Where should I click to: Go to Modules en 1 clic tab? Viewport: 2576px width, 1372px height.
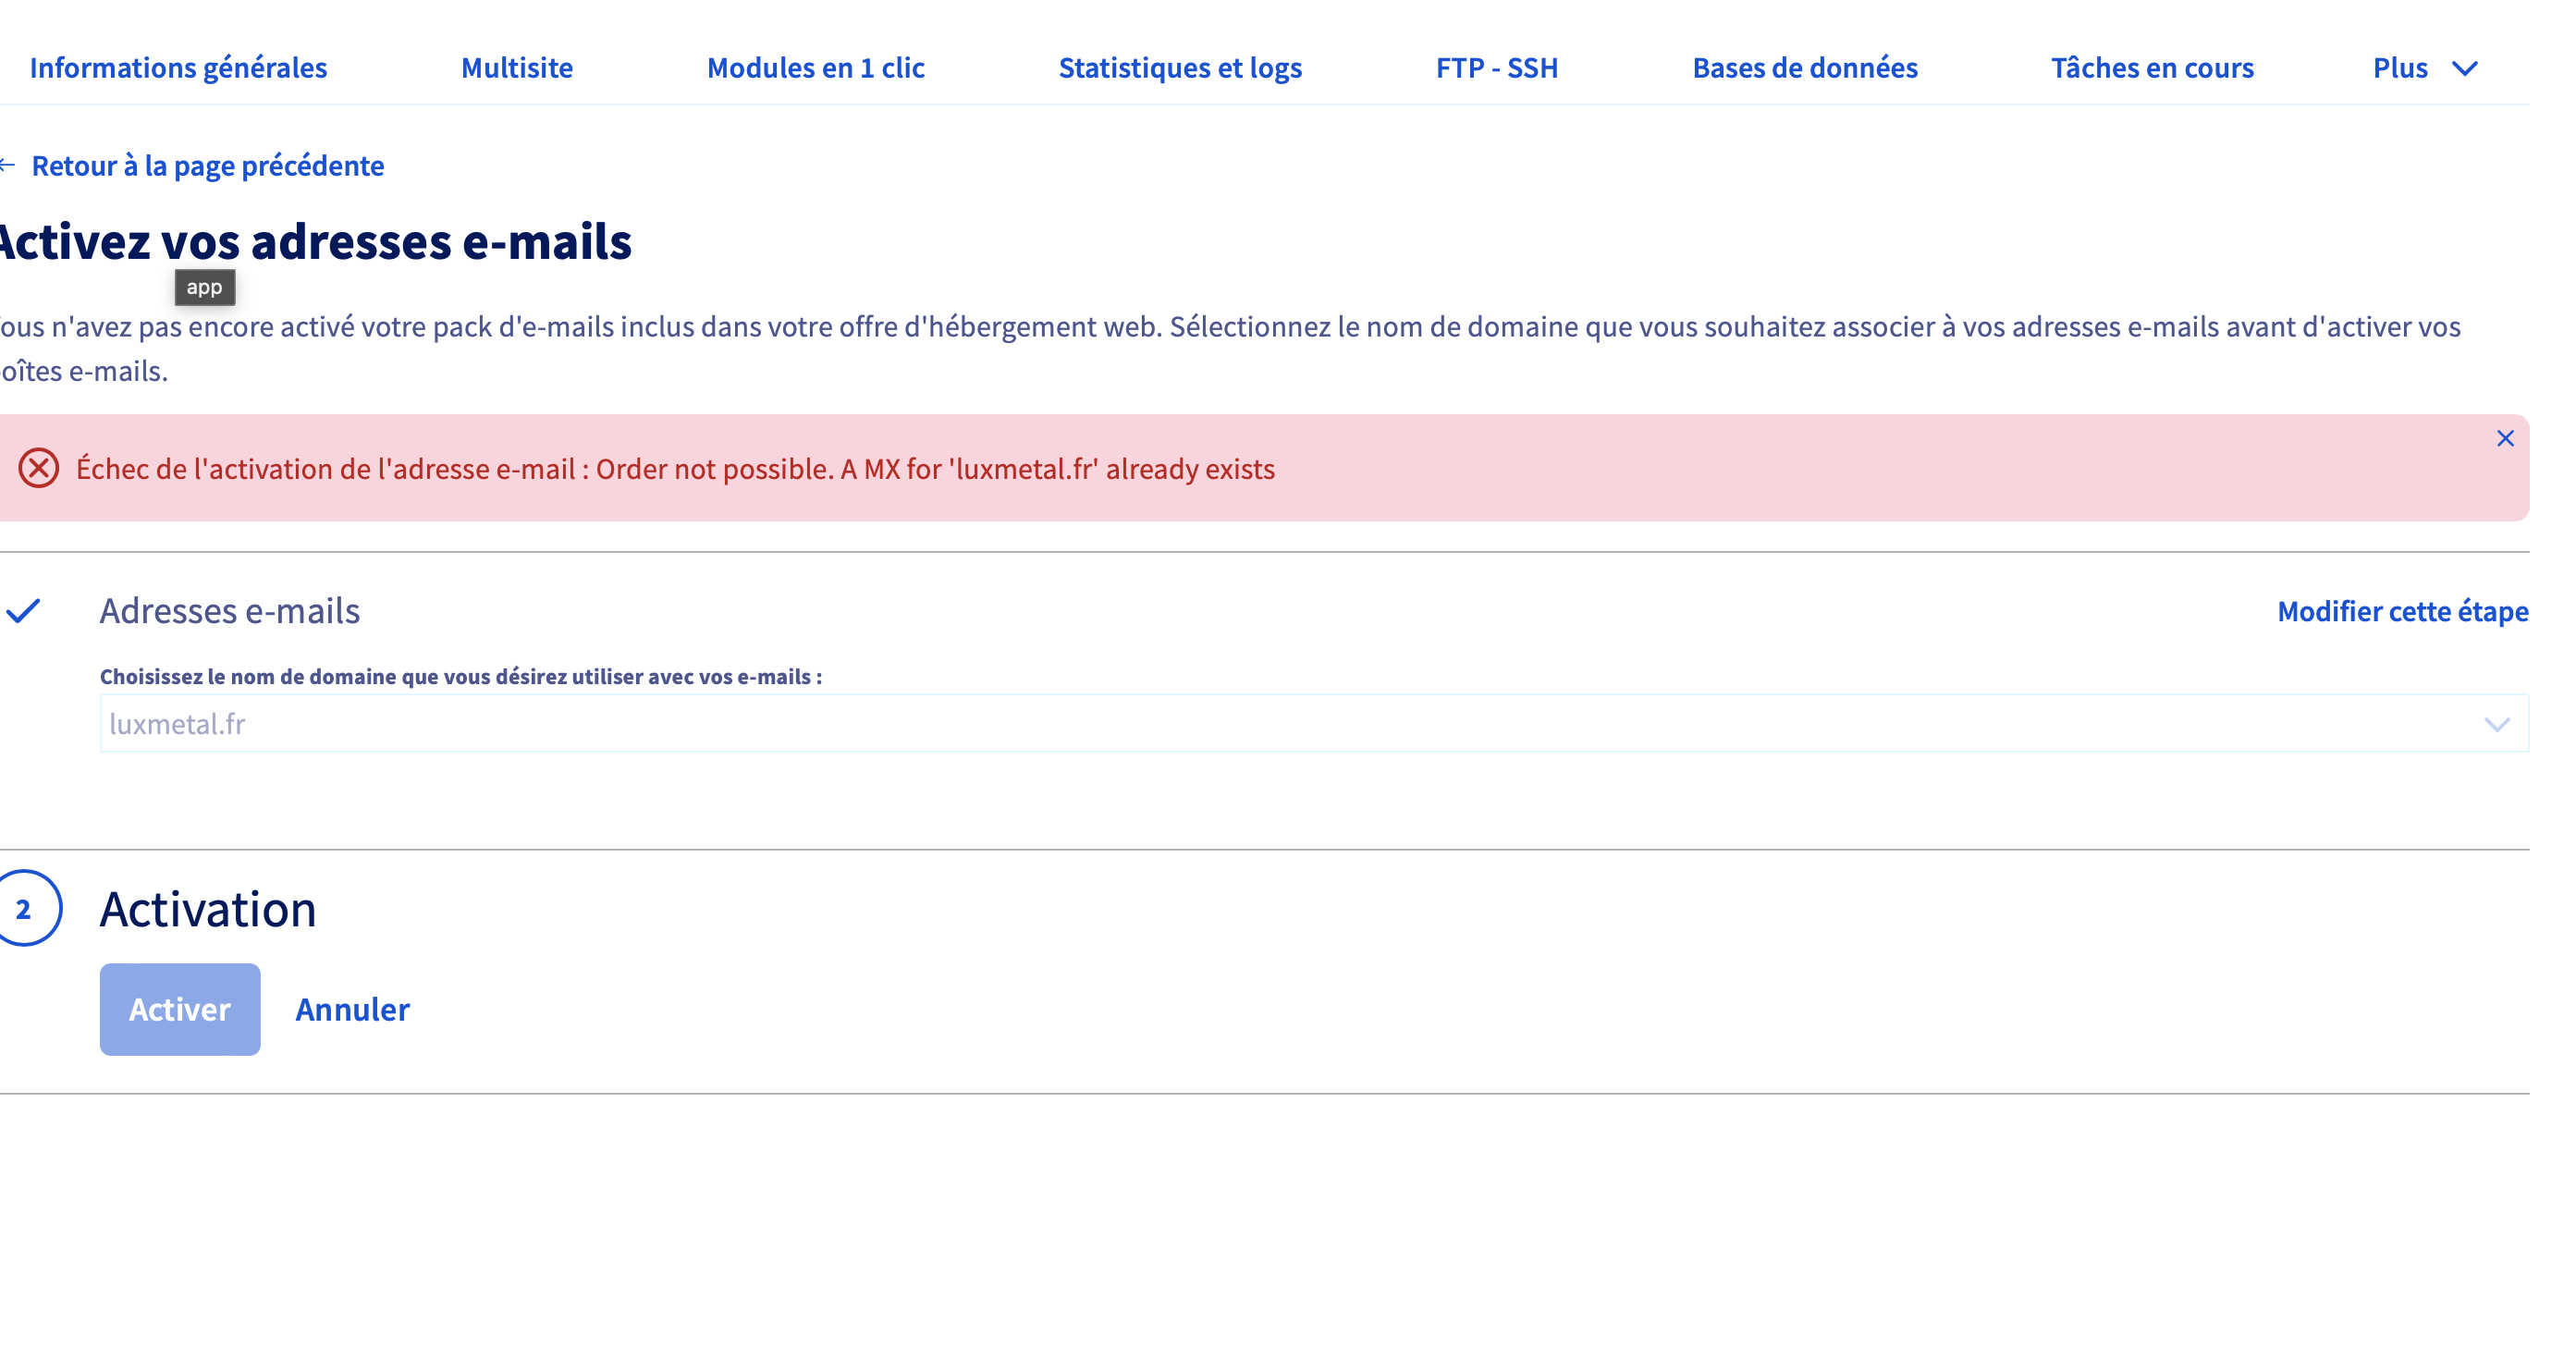815,68
